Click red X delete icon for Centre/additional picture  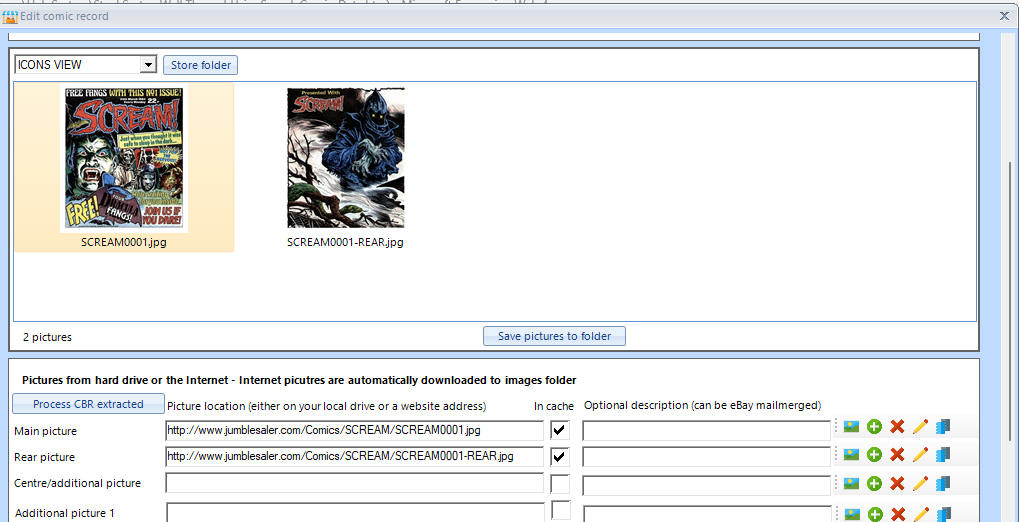pos(897,483)
